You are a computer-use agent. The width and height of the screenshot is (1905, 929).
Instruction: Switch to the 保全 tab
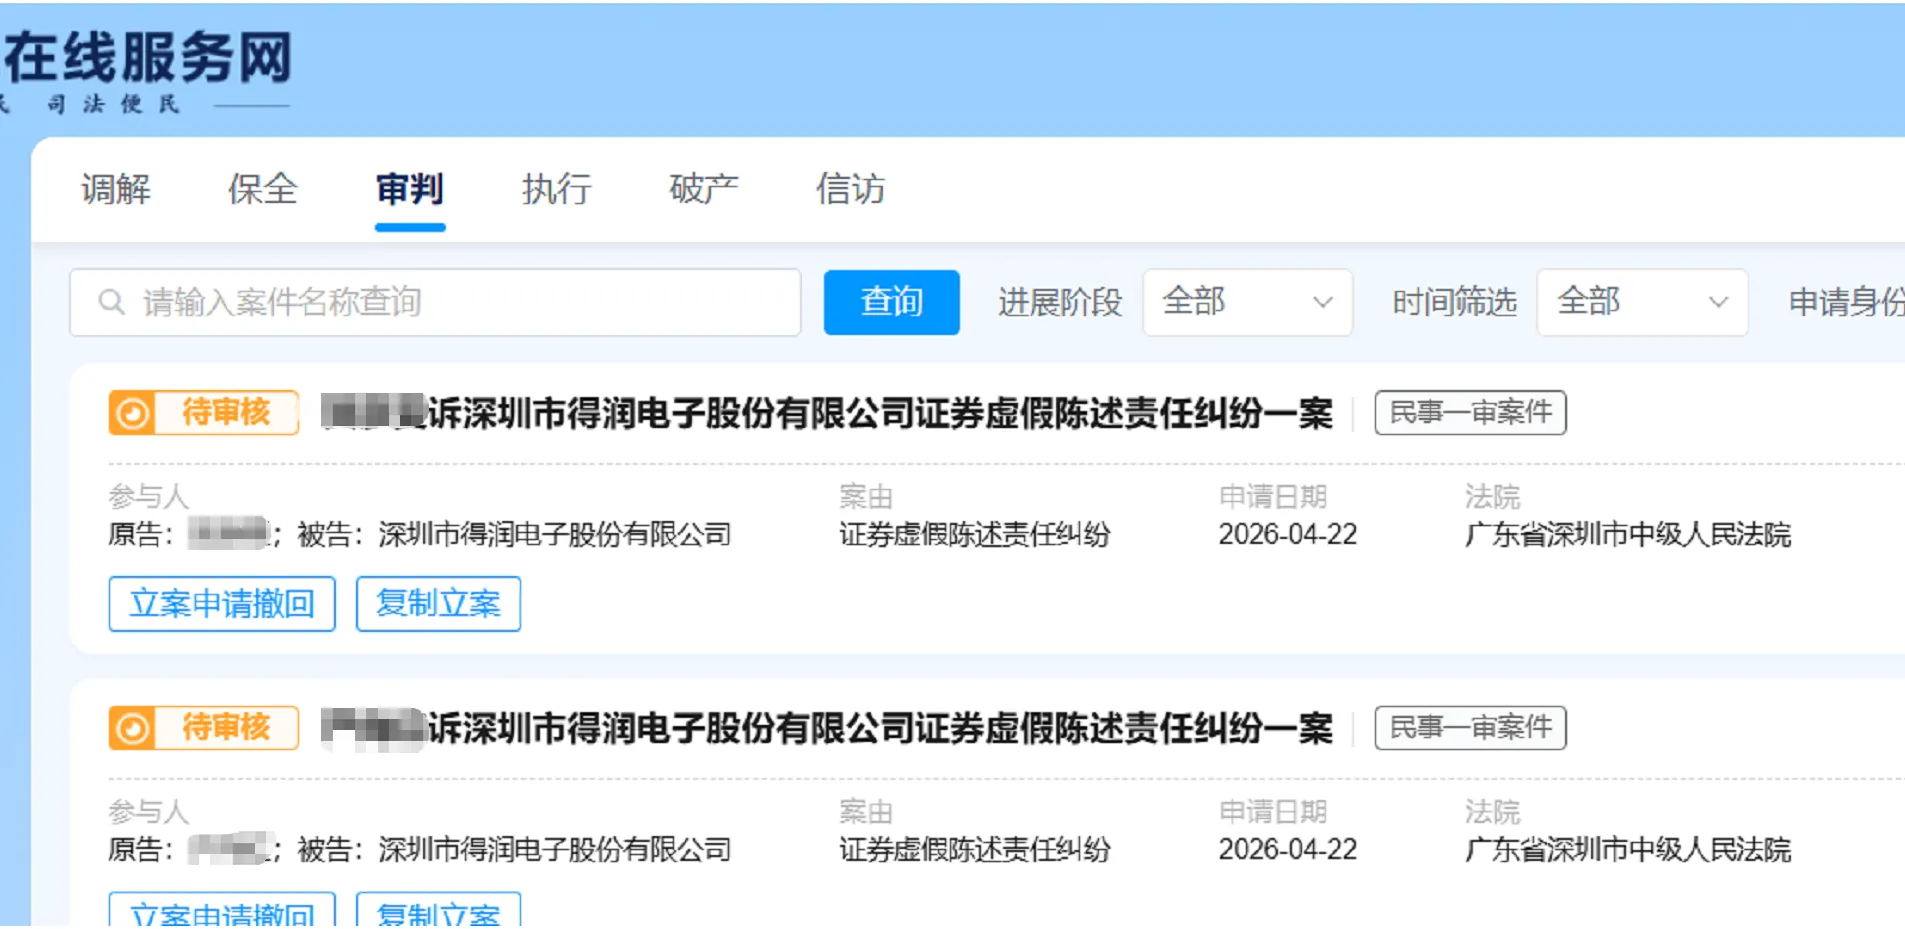(263, 188)
